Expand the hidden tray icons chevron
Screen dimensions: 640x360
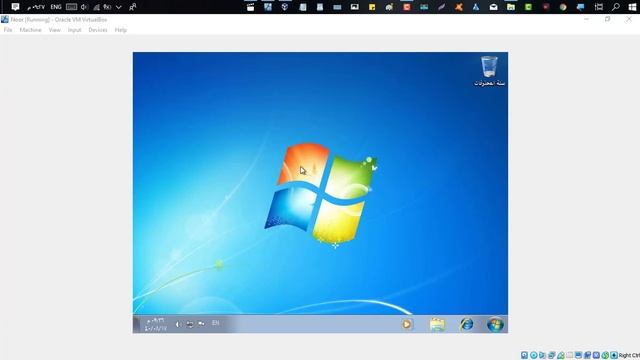pos(118,7)
